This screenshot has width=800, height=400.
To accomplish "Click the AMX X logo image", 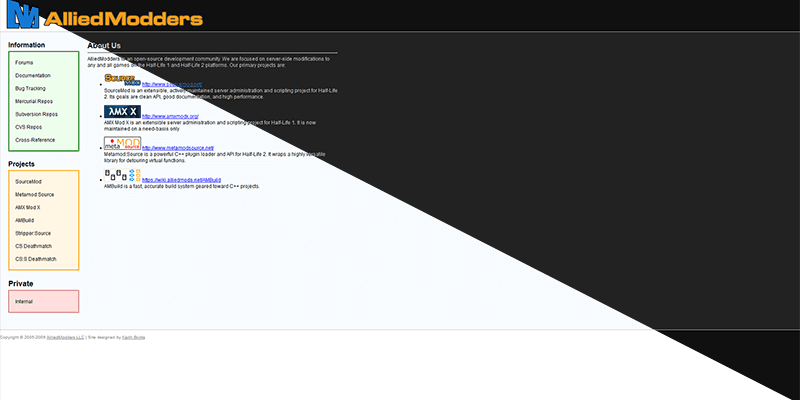I will (122, 112).
